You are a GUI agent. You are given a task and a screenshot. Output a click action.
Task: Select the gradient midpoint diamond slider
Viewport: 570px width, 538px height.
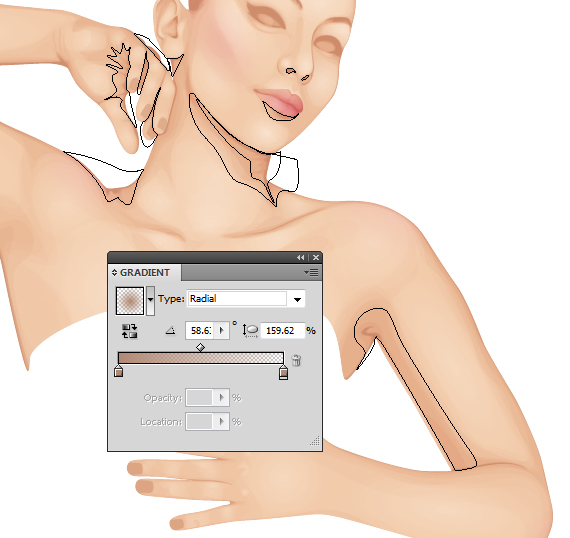tap(200, 348)
